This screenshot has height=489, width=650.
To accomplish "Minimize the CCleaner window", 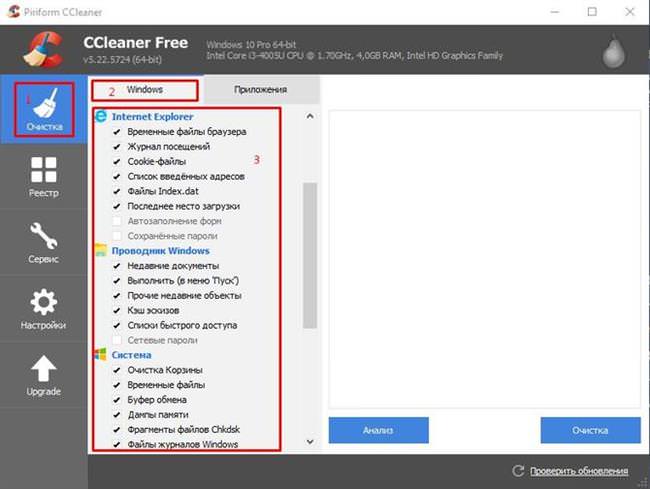I will (x=555, y=12).
